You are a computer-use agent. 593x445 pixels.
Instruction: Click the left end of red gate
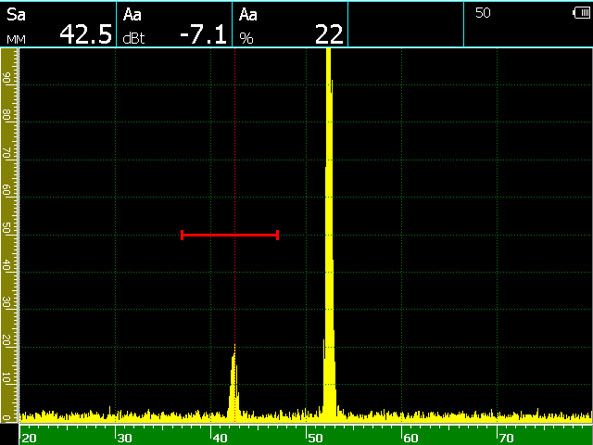click(x=182, y=235)
